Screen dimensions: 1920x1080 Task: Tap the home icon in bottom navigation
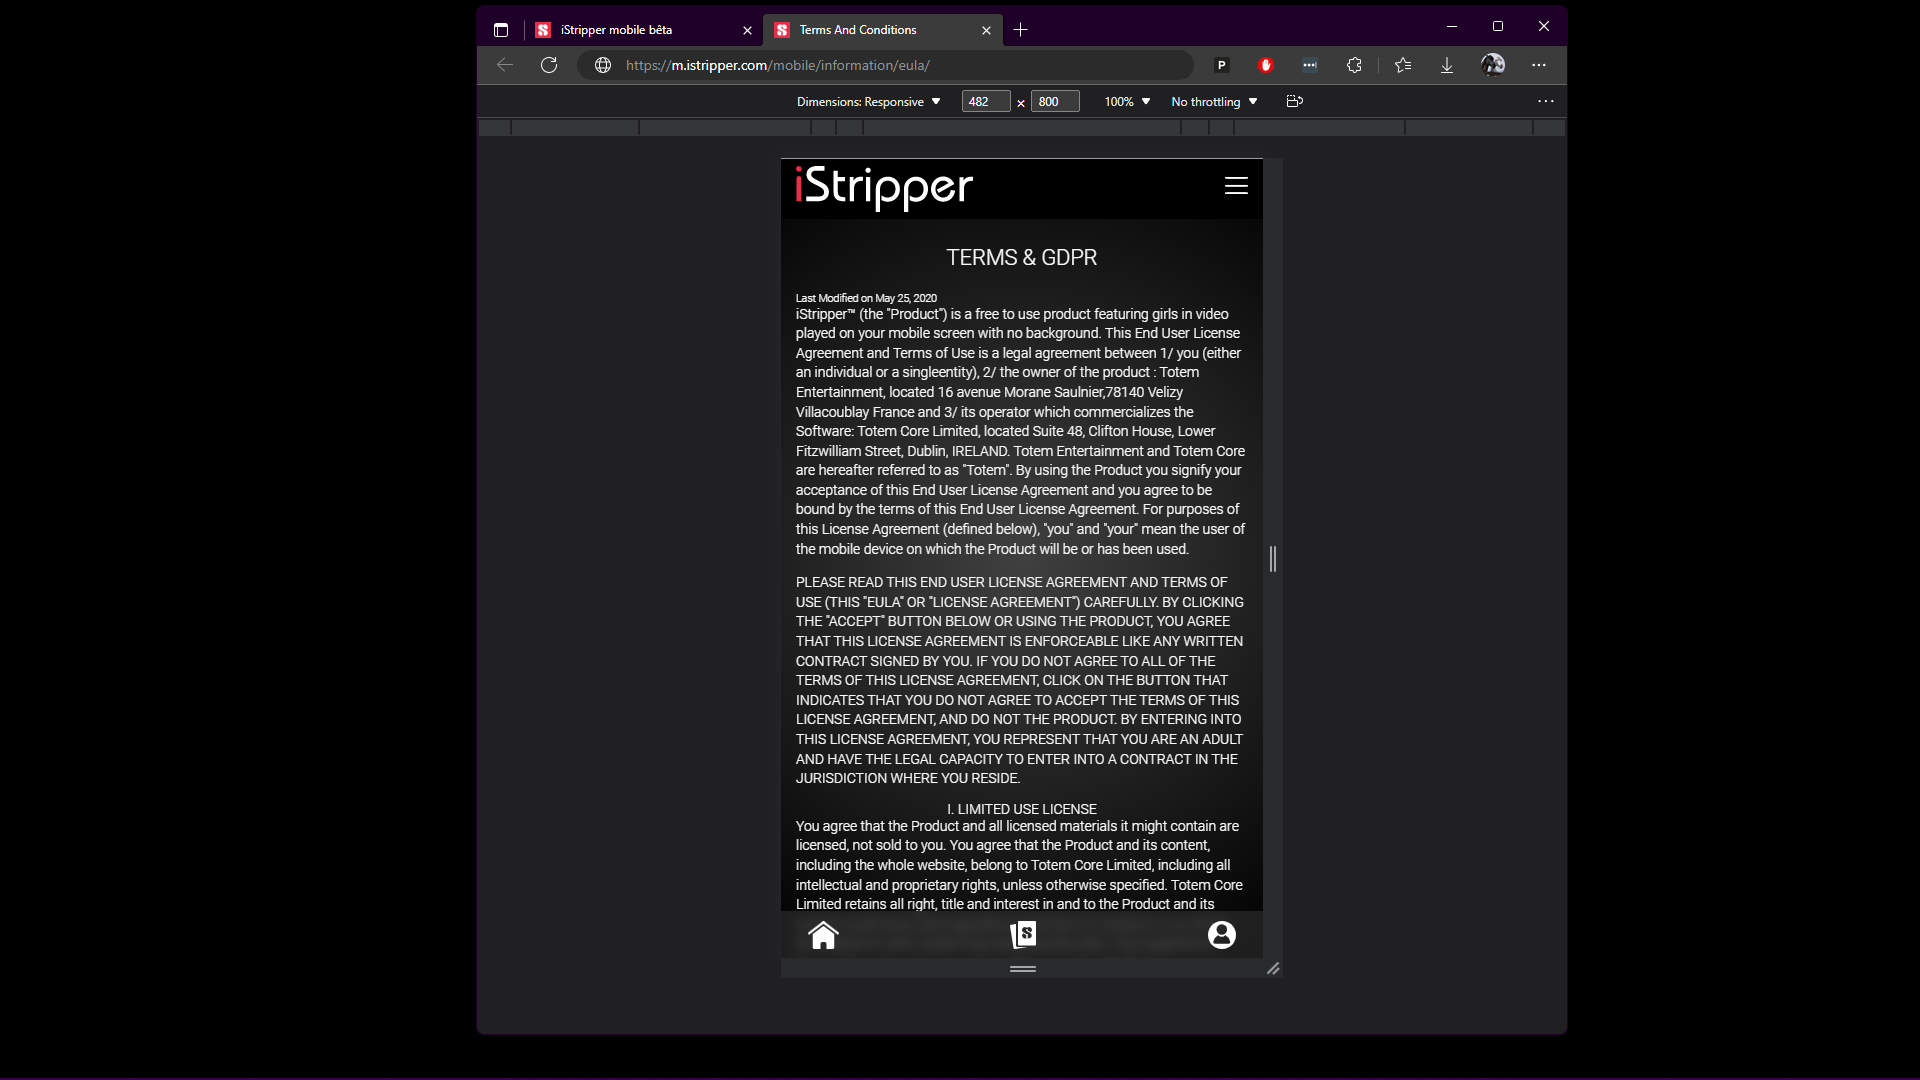coord(823,935)
